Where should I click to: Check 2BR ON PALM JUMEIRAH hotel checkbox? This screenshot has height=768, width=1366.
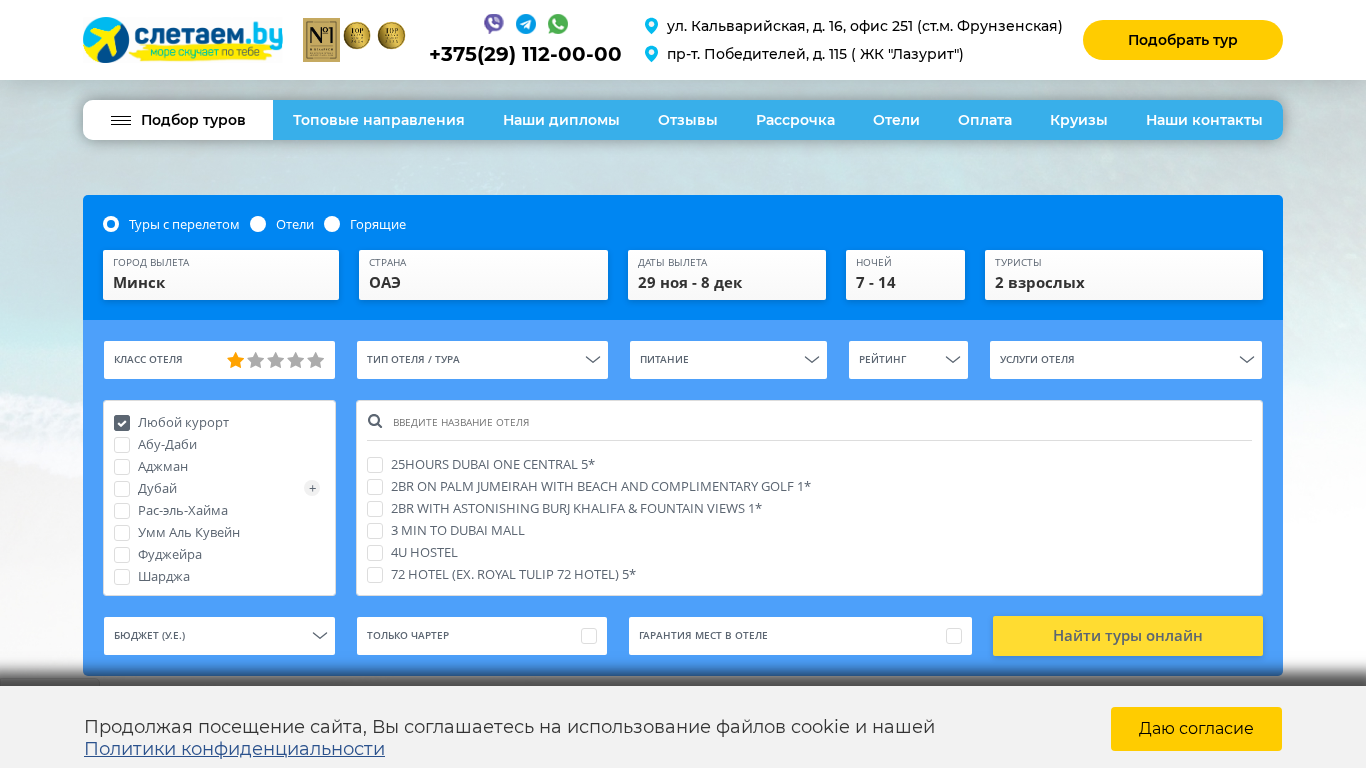click(375, 487)
